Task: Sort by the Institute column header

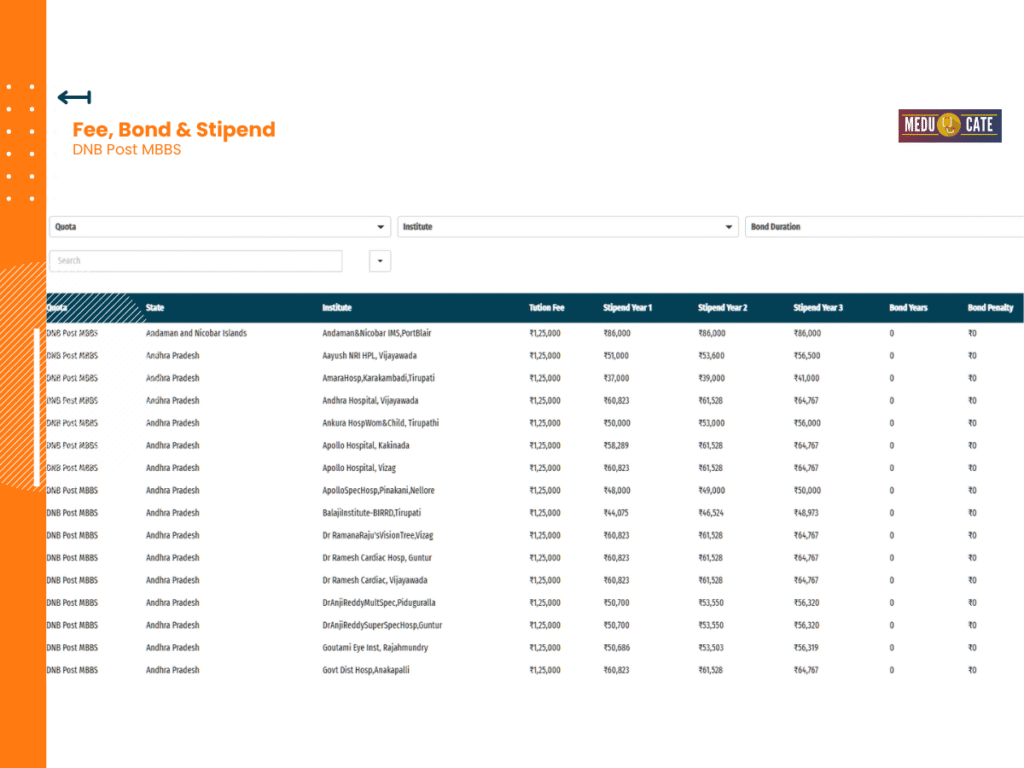Action: click(x=337, y=308)
